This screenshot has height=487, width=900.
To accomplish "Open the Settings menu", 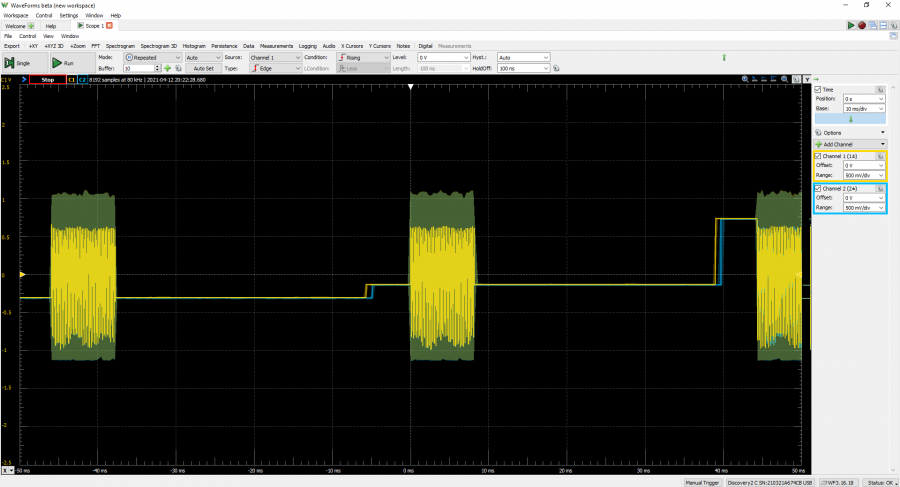I will 68,16.
